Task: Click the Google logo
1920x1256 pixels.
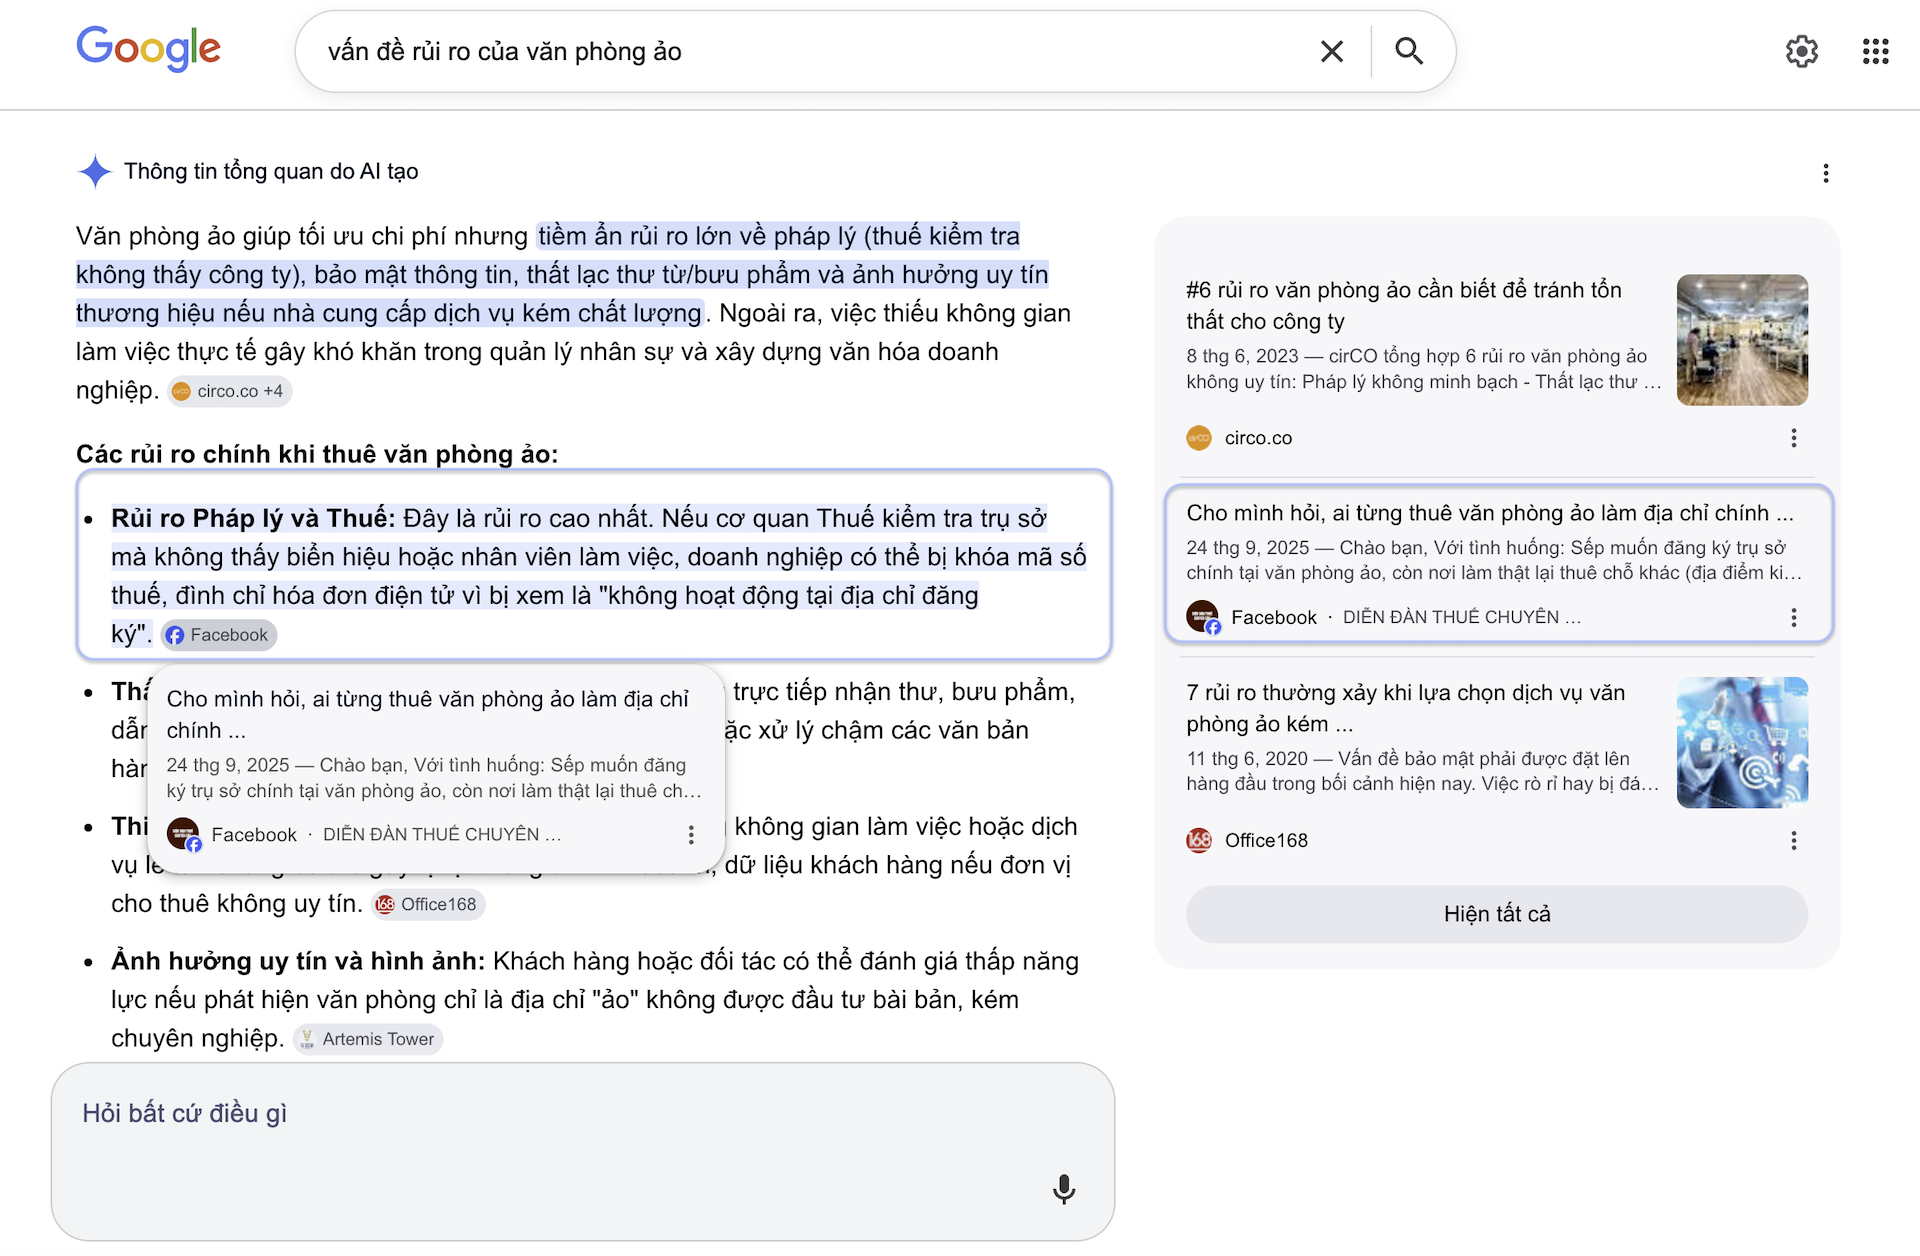Action: point(148,48)
